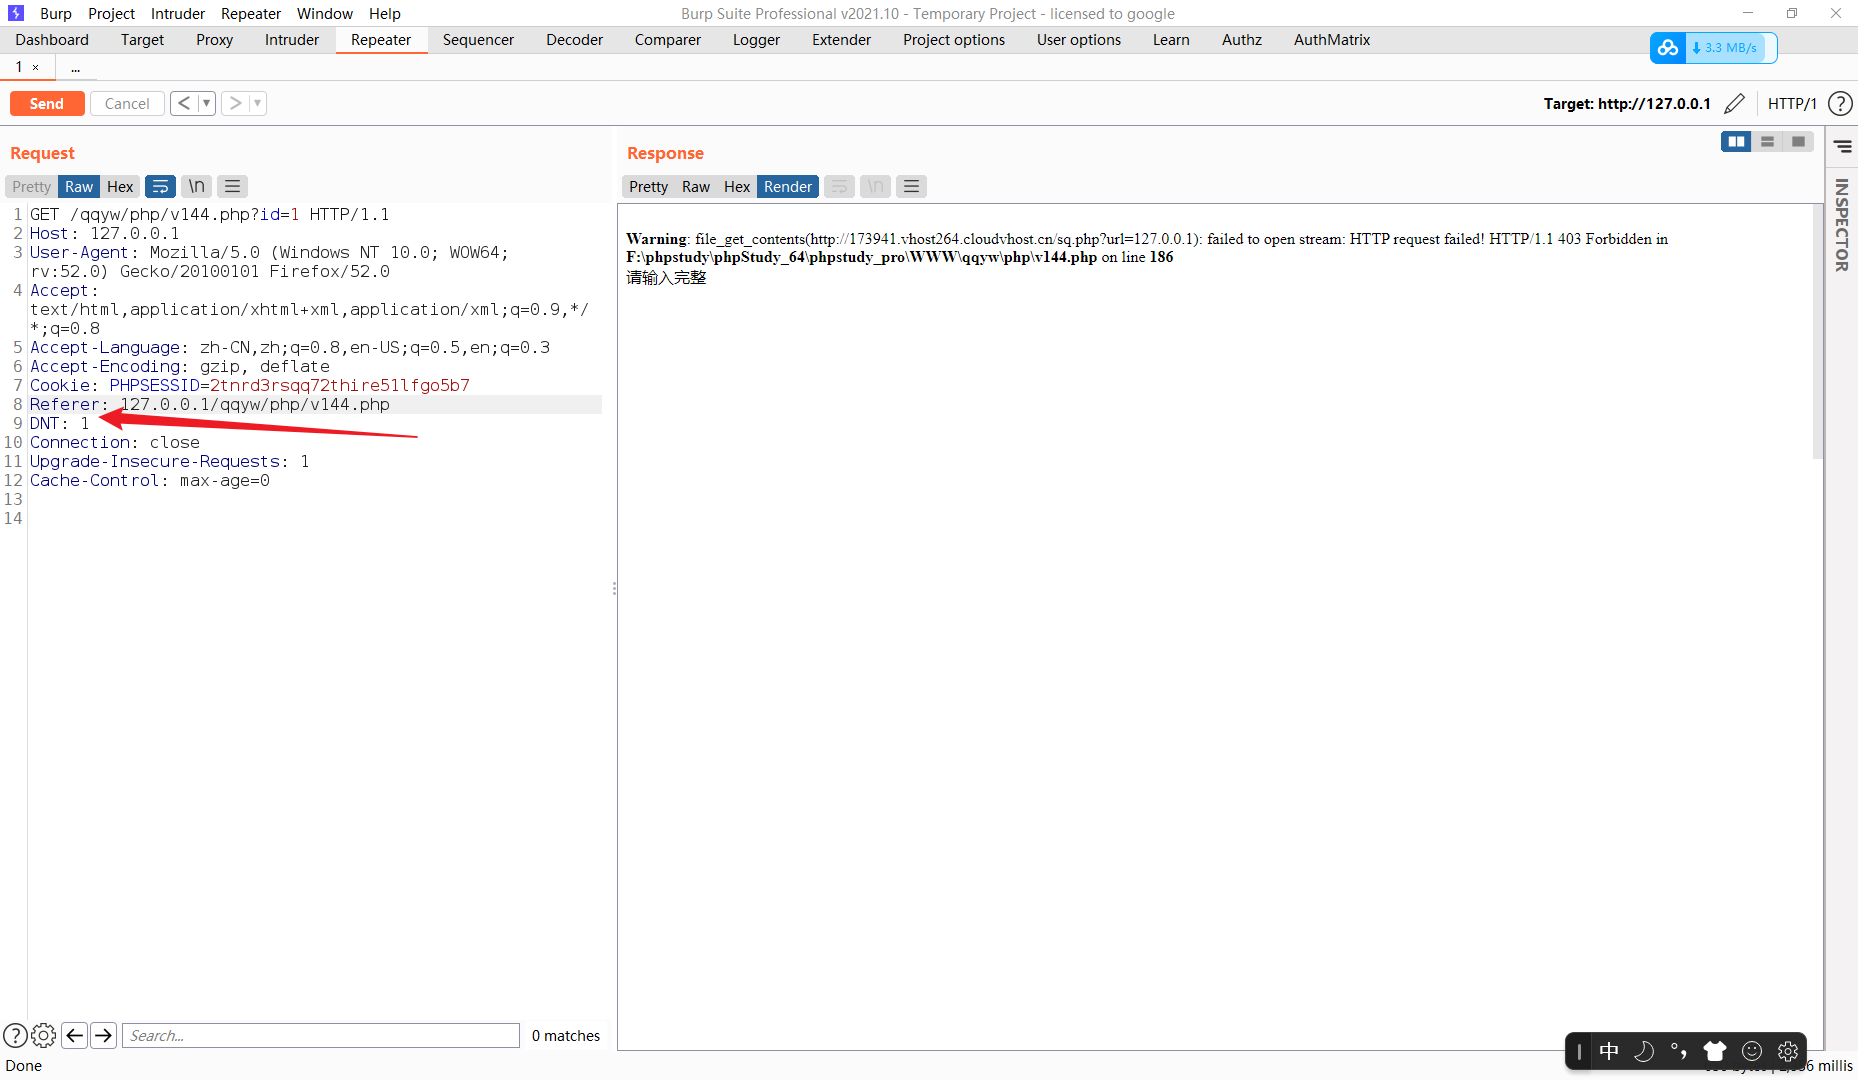Go to previous search match arrow
This screenshot has width=1858, height=1080.
coord(74,1035)
